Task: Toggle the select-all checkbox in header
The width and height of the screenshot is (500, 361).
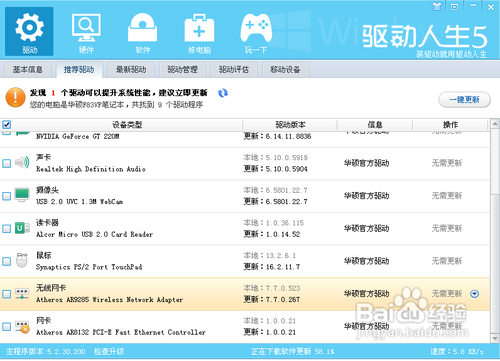Action: (6, 125)
